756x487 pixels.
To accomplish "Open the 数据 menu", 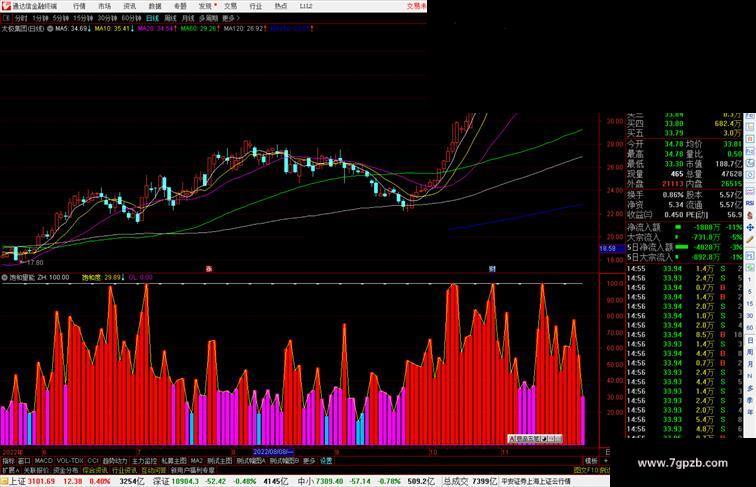I will point(155,6).
